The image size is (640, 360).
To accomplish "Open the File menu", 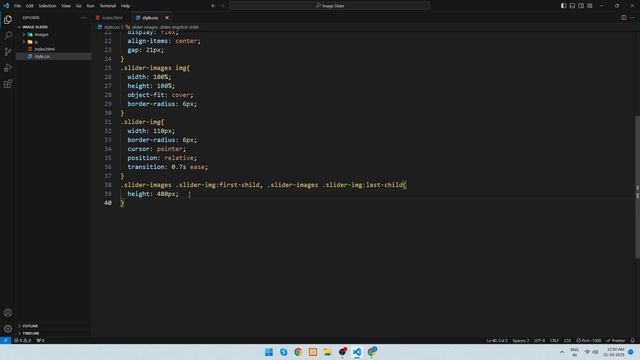I will point(17,6).
